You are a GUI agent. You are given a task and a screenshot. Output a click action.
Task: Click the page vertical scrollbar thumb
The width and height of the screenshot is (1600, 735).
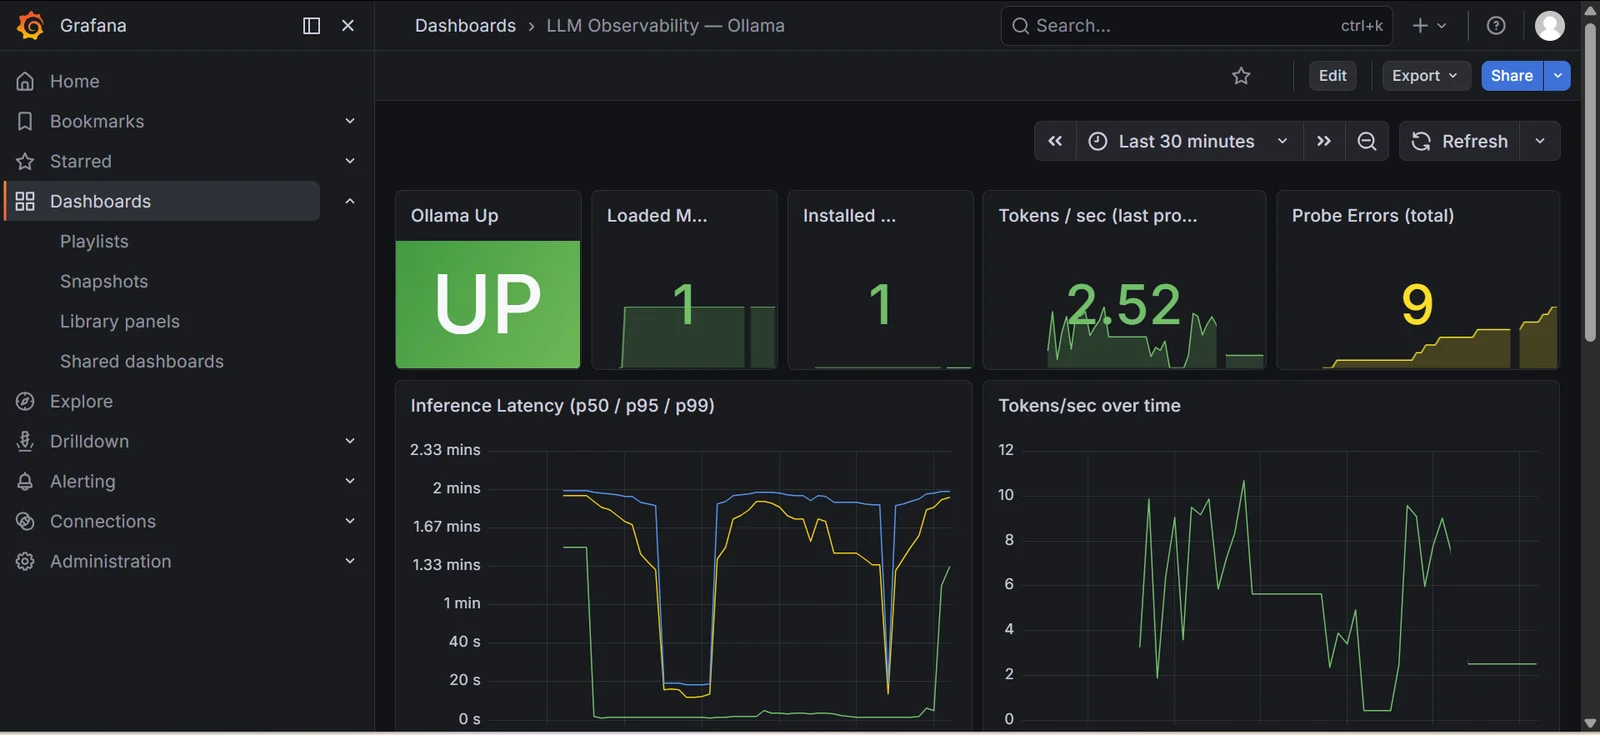point(1590,182)
